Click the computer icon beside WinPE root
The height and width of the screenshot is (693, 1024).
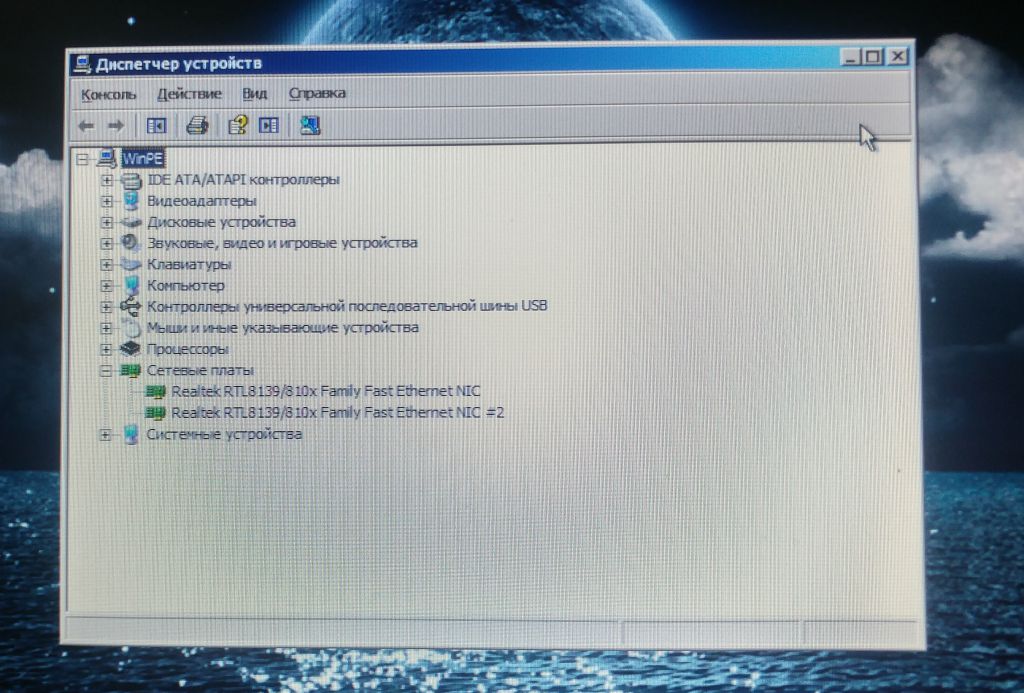coord(106,158)
